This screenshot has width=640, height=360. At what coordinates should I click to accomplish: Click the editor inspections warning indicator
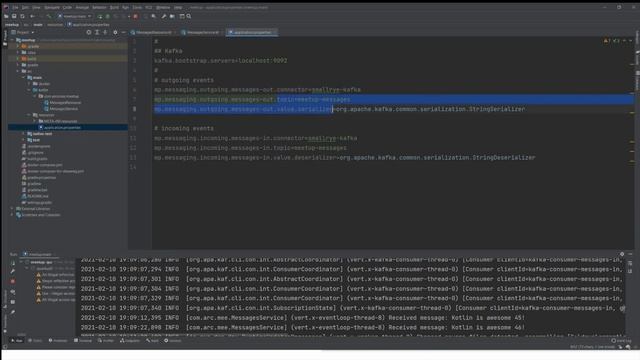[607, 40]
